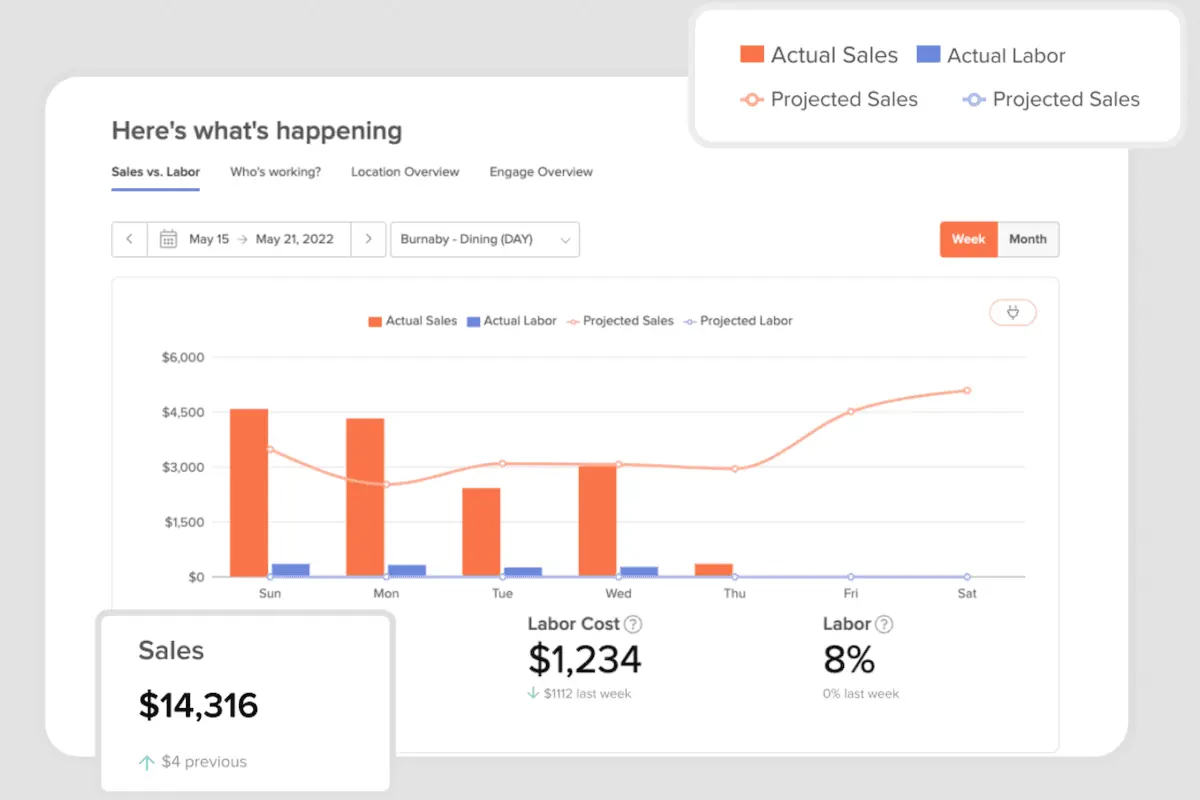Click the Monday Actual Labor bar
Screen dimensions: 1200x800
(407, 571)
